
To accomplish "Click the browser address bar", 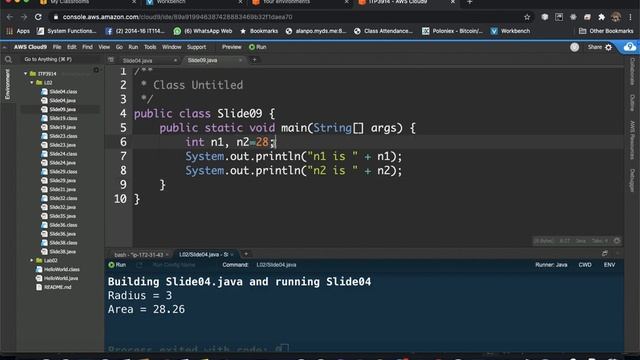I will (x=287, y=17).
